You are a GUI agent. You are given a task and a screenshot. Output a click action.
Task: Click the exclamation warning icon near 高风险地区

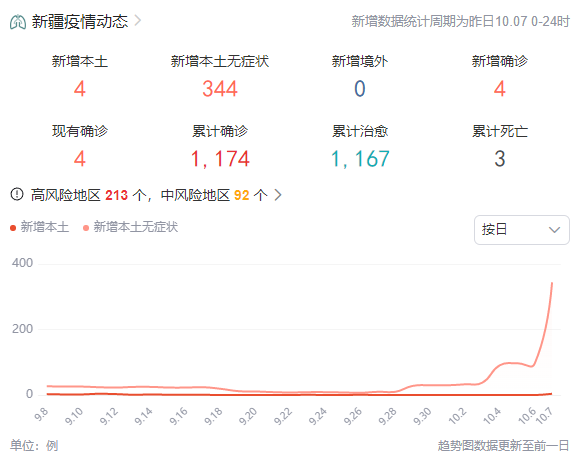point(17,194)
